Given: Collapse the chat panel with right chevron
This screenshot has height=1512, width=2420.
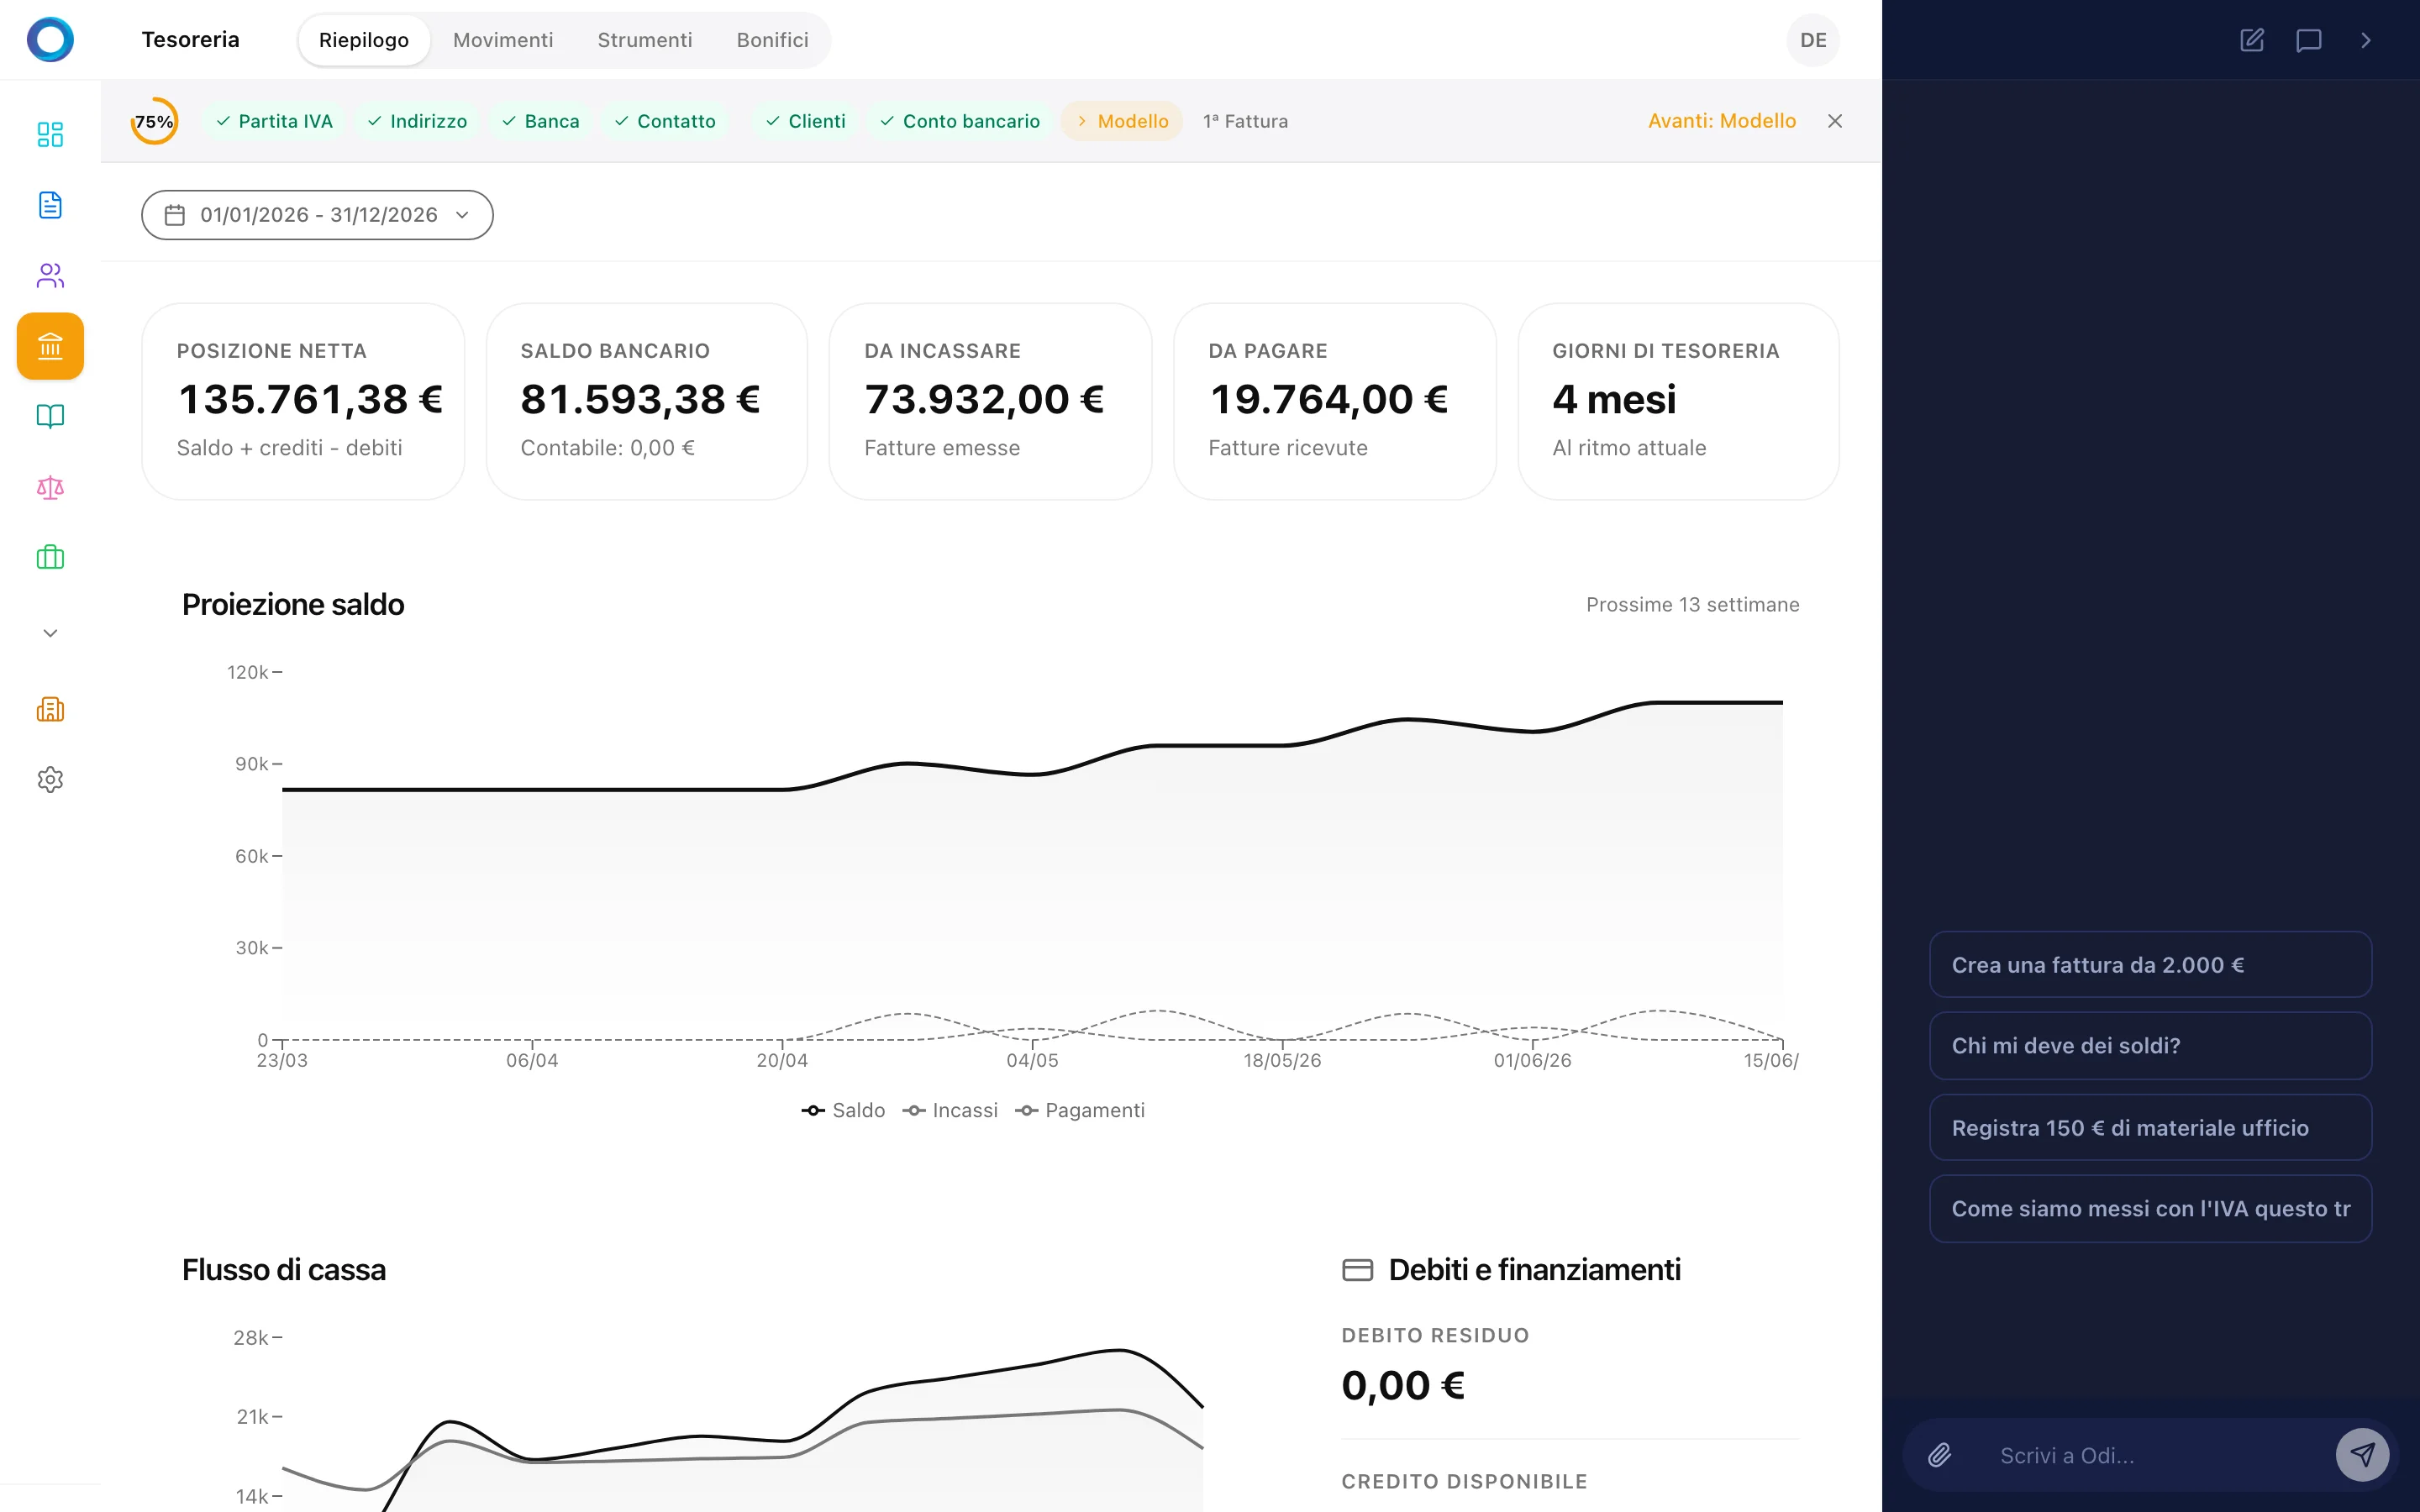Looking at the screenshot, I should point(2365,40).
